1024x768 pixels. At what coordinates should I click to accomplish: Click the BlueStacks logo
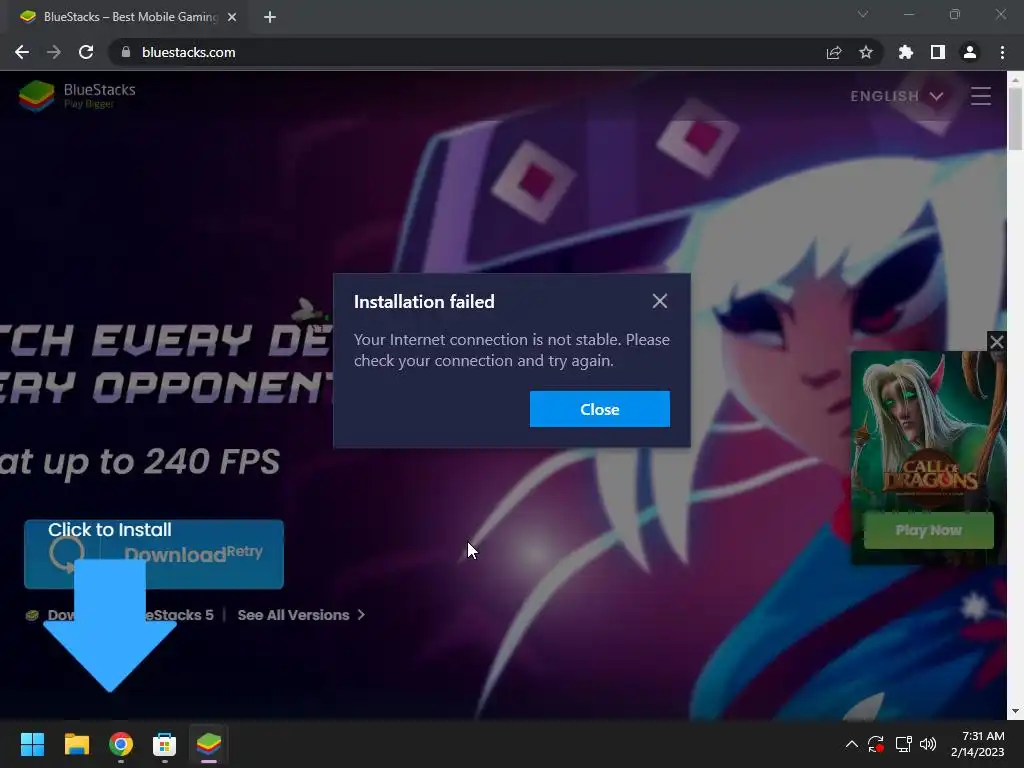click(x=77, y=96)
